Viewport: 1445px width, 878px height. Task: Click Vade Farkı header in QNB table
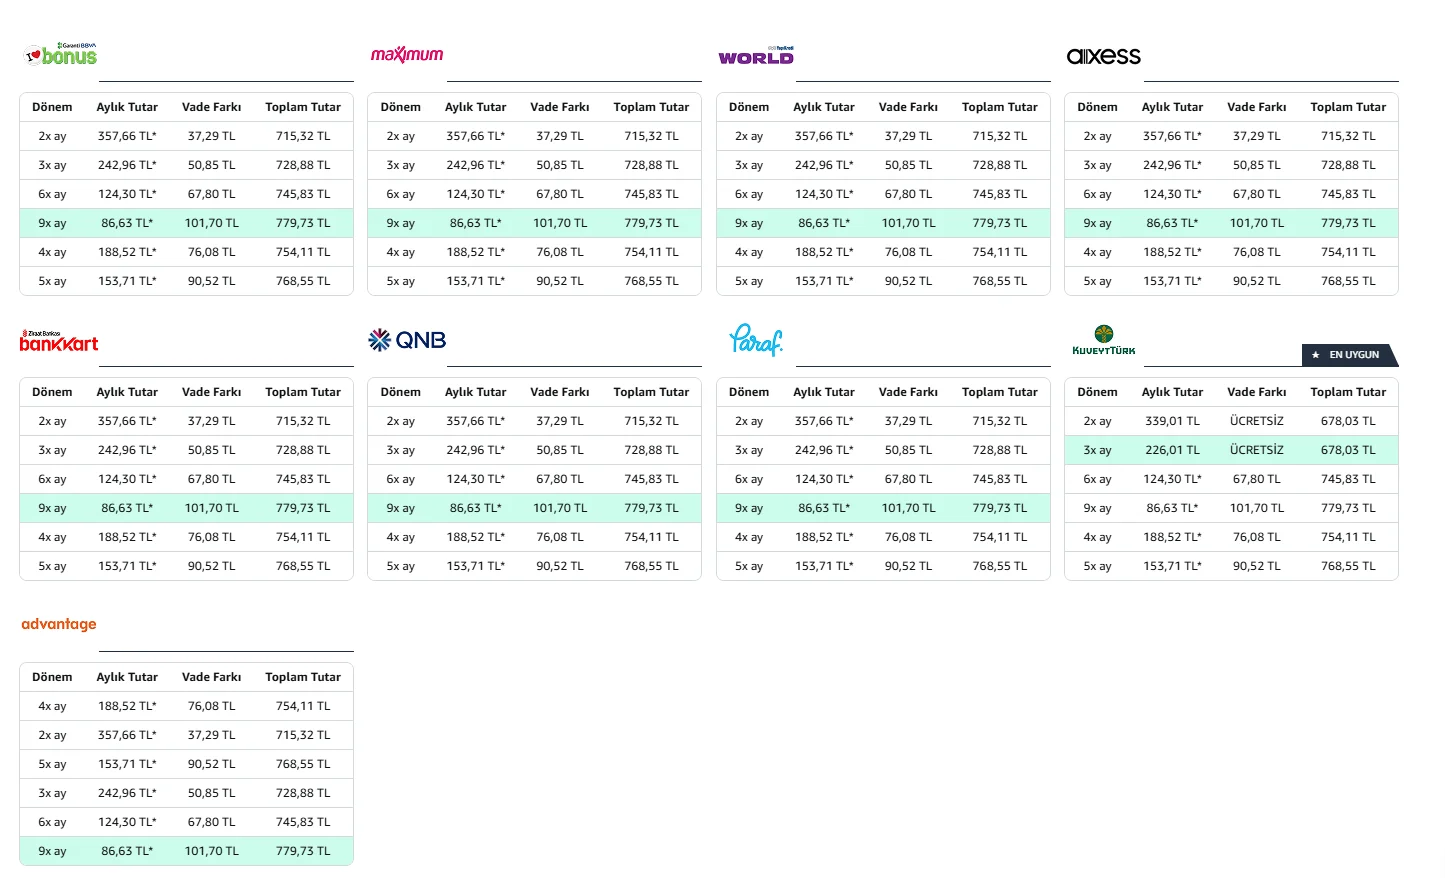[x=560, y=392]
